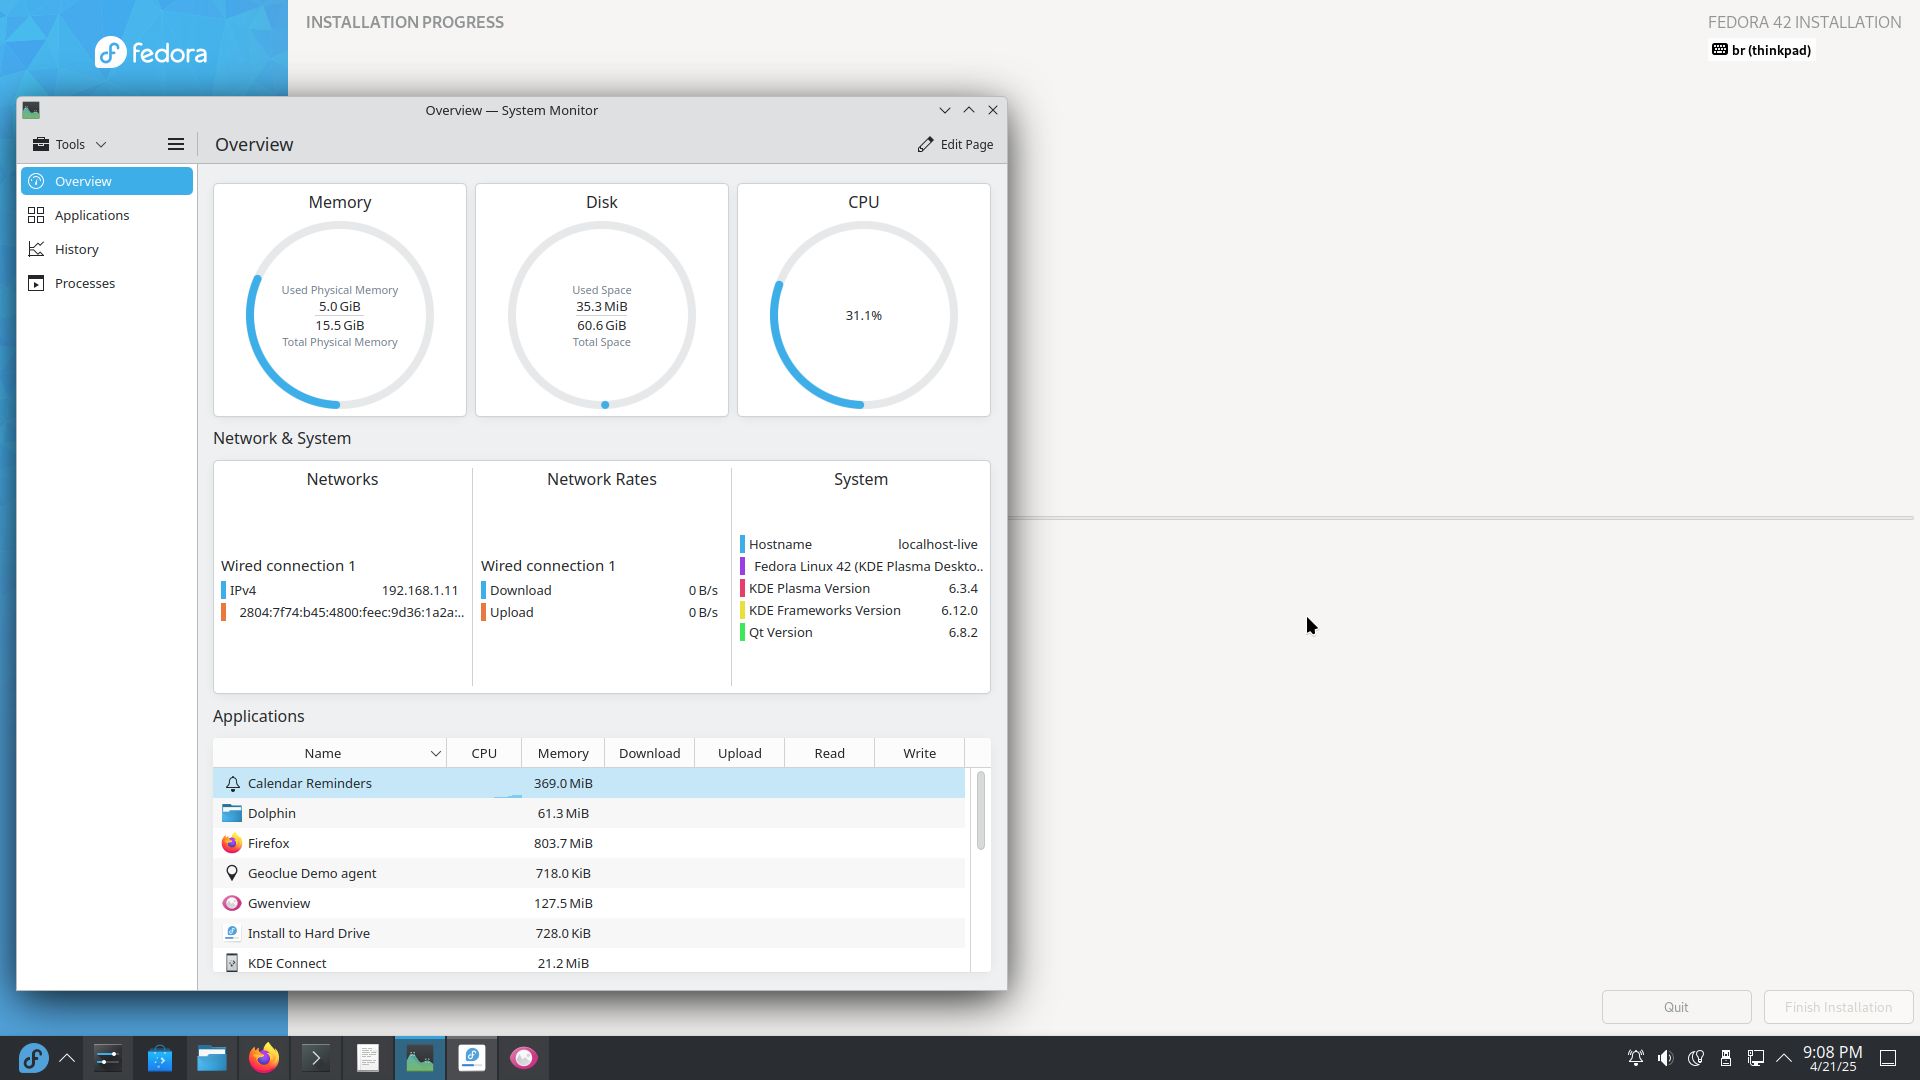The width and height of the screenshot is (1920, 1080).
Task: Open the volume control in system tray
Action: [1666, 1058]
